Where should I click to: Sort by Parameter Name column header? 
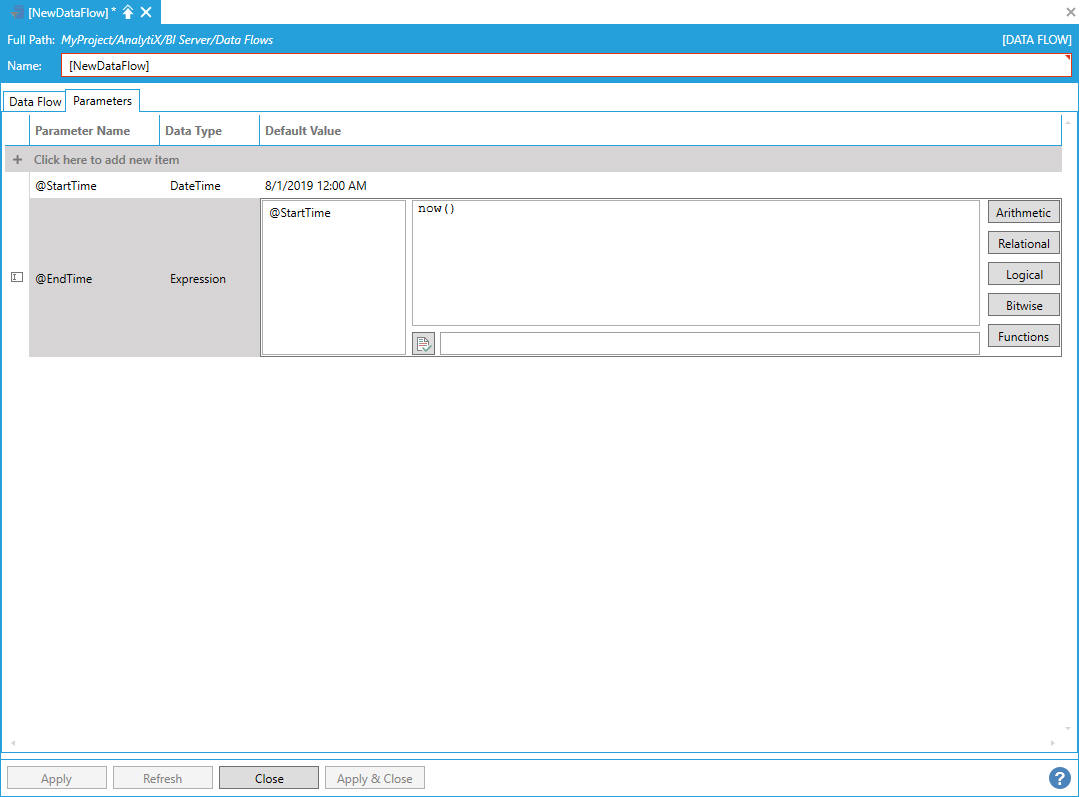click(x=83, y=131)
